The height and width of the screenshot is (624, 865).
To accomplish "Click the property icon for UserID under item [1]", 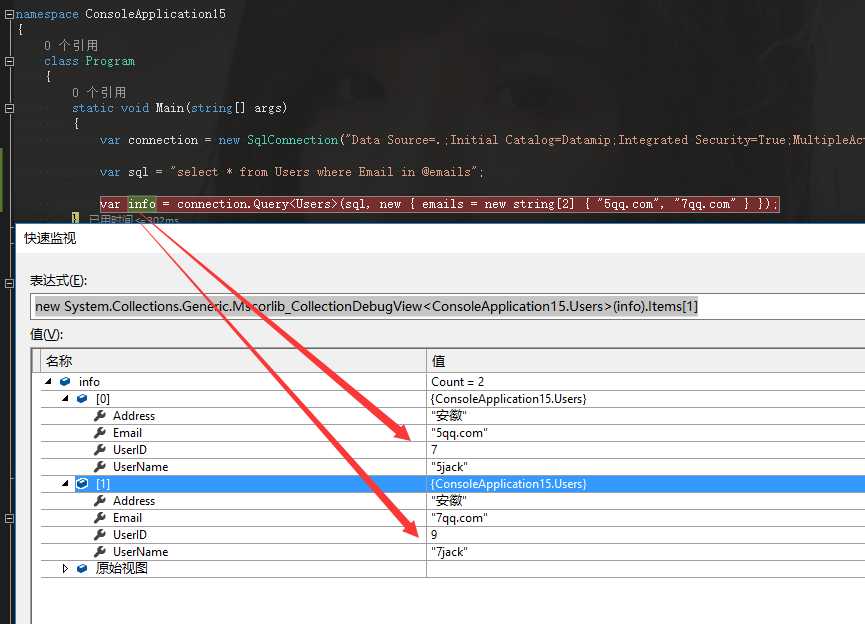I will [x=100, y=535].
